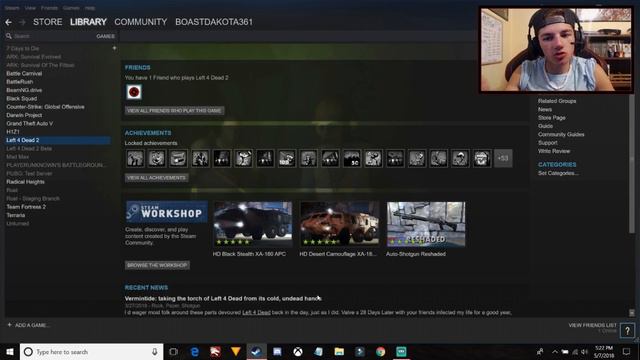This screenshot has height=360, width=640.
Task: Select Radical Heights in games list
Action: (25, 182)
